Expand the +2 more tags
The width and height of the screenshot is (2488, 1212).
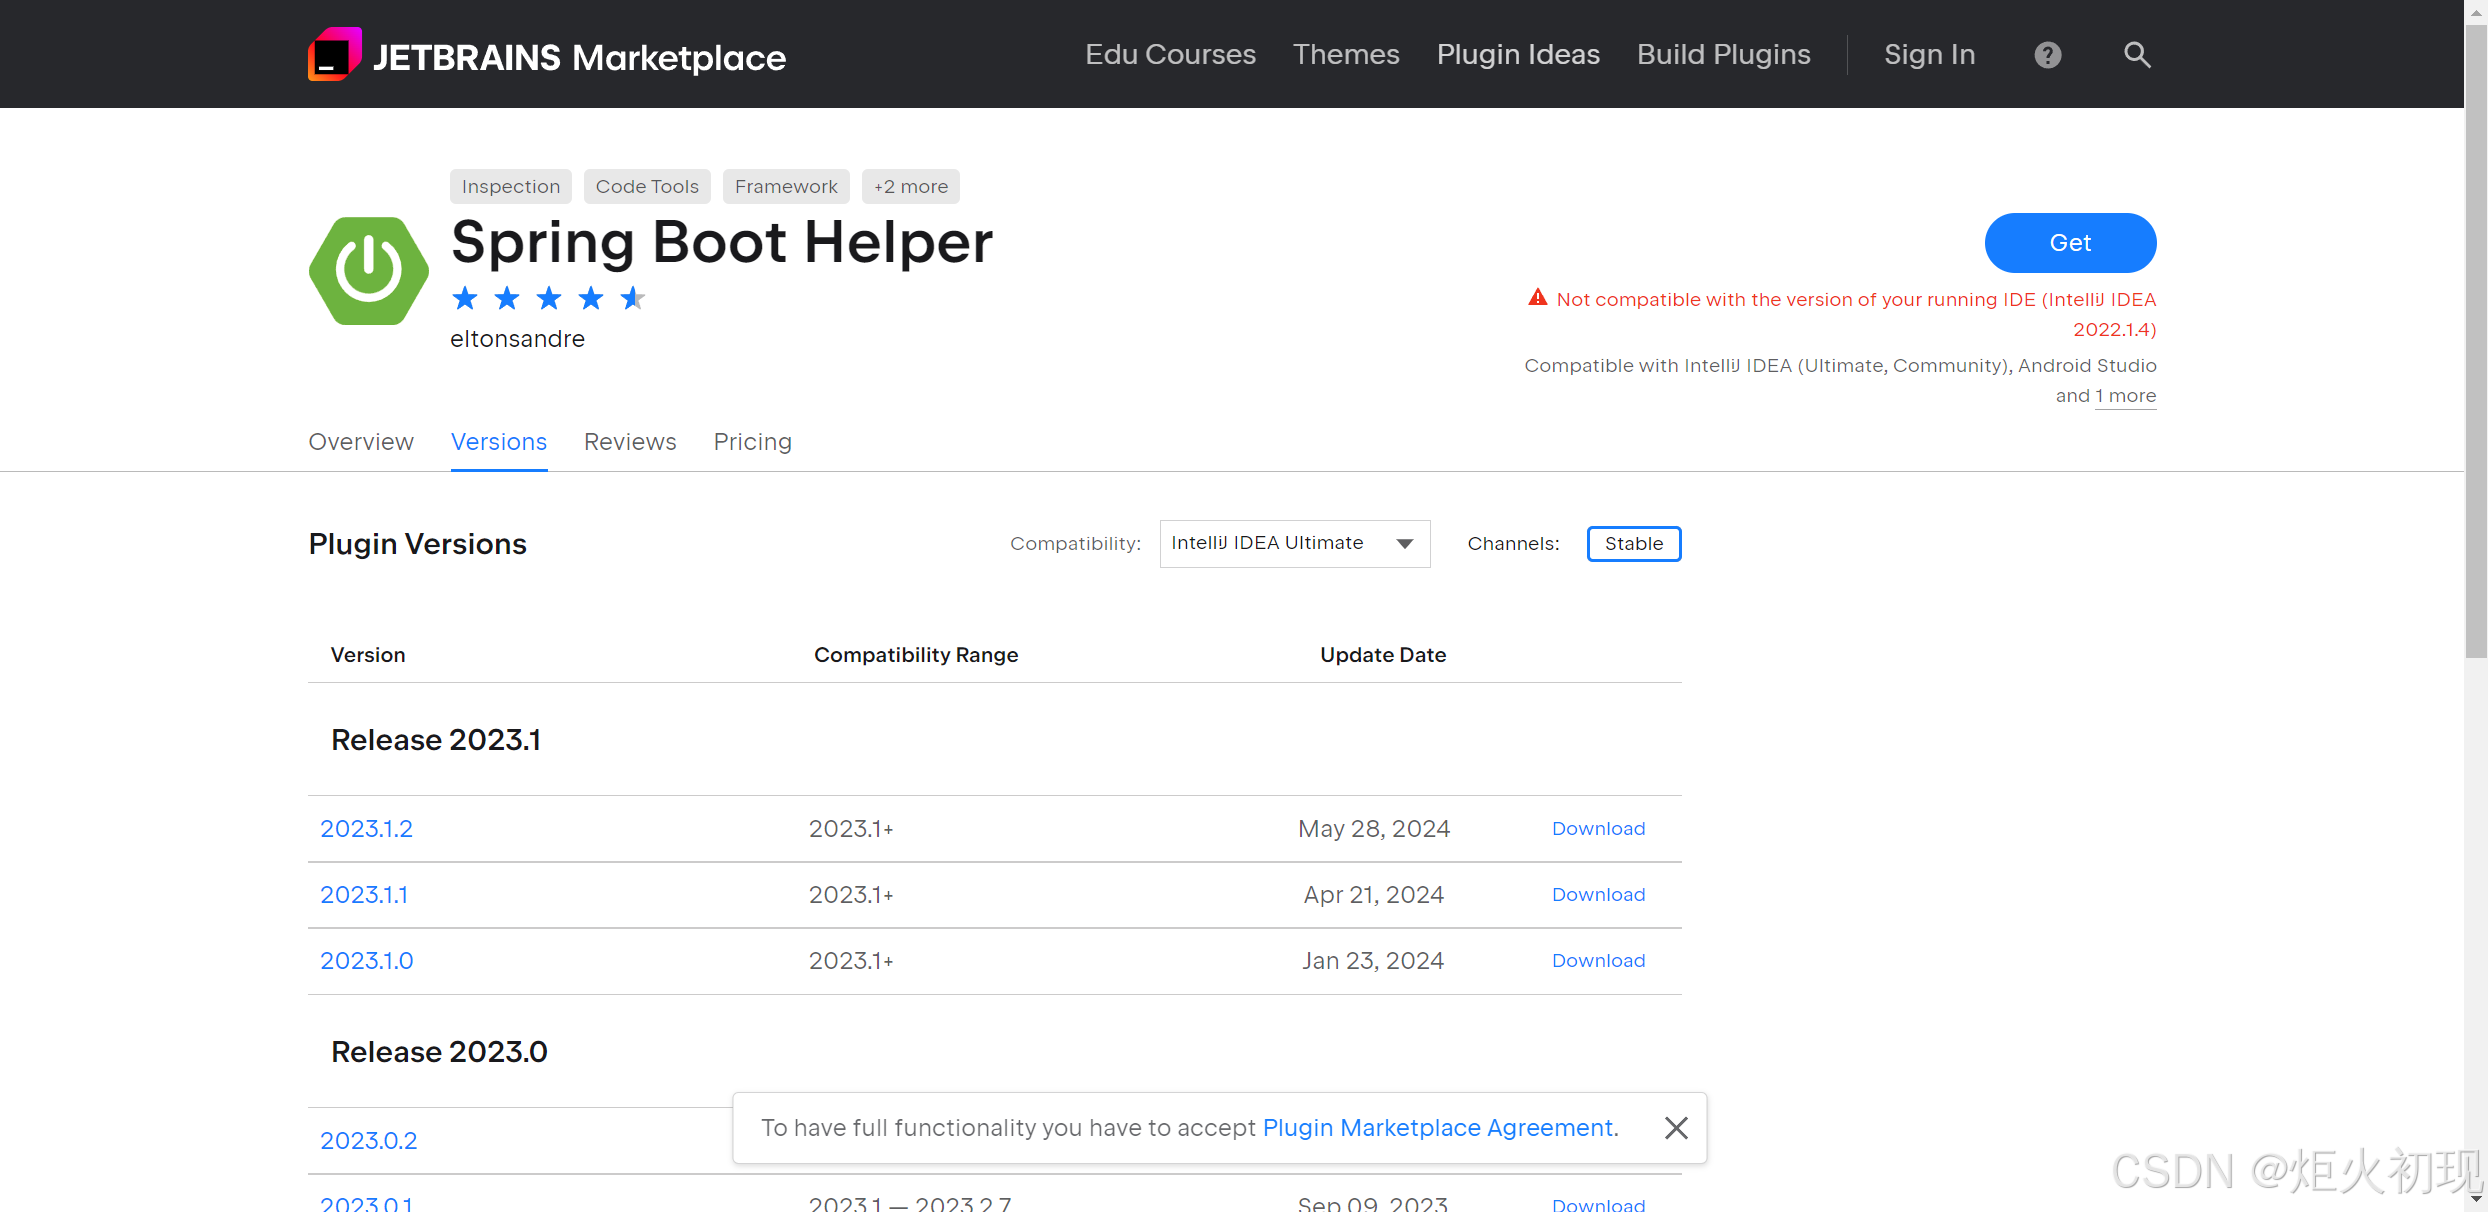(910, 187)
